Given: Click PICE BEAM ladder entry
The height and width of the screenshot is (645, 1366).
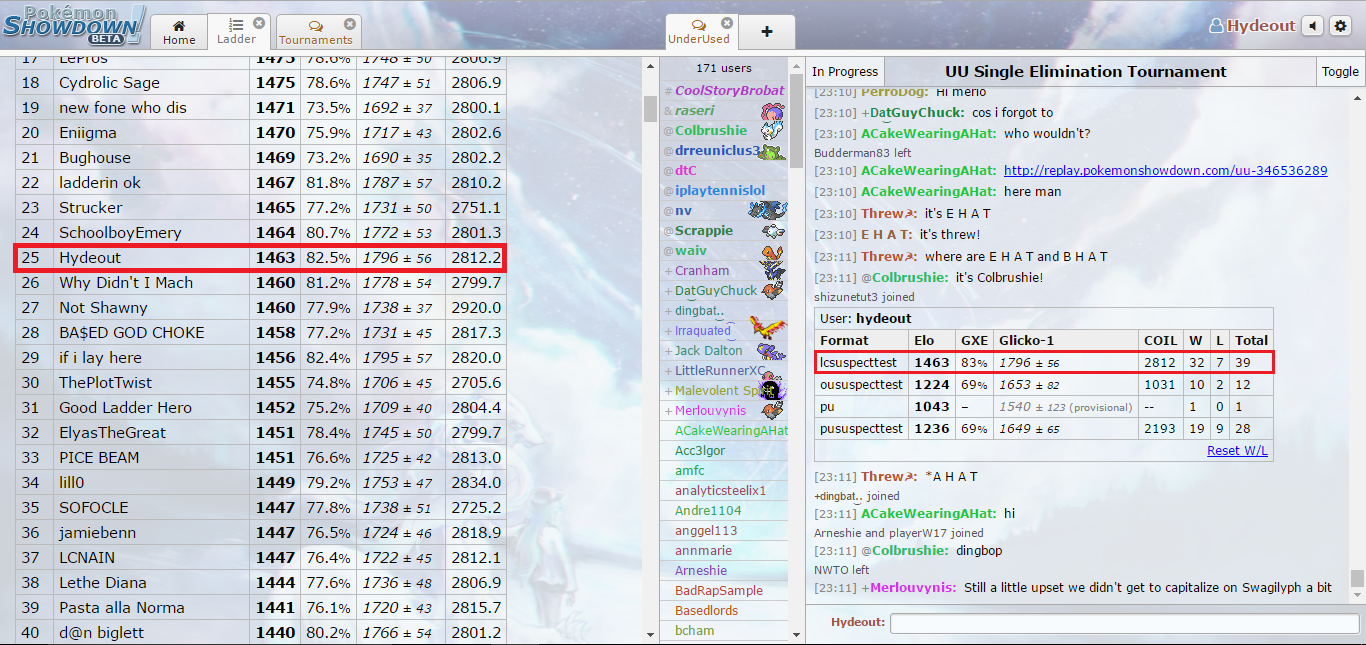Looking at the screenshot, I should tap(99, 458).
